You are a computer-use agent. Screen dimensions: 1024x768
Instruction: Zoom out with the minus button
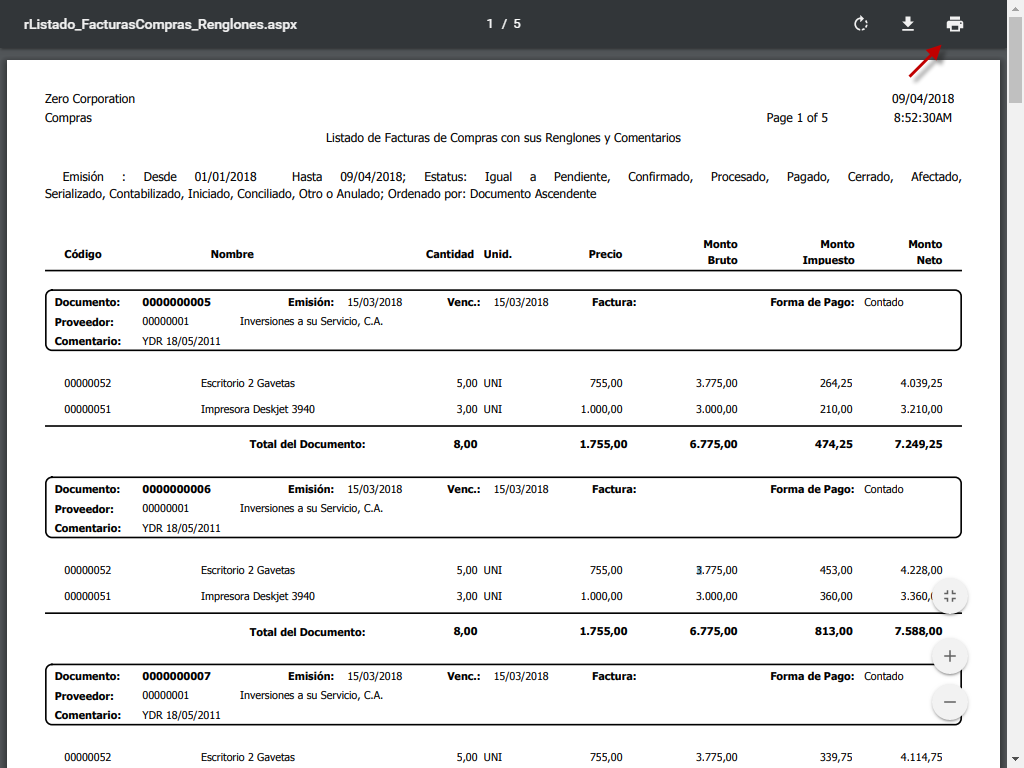[x=950, y=702]
